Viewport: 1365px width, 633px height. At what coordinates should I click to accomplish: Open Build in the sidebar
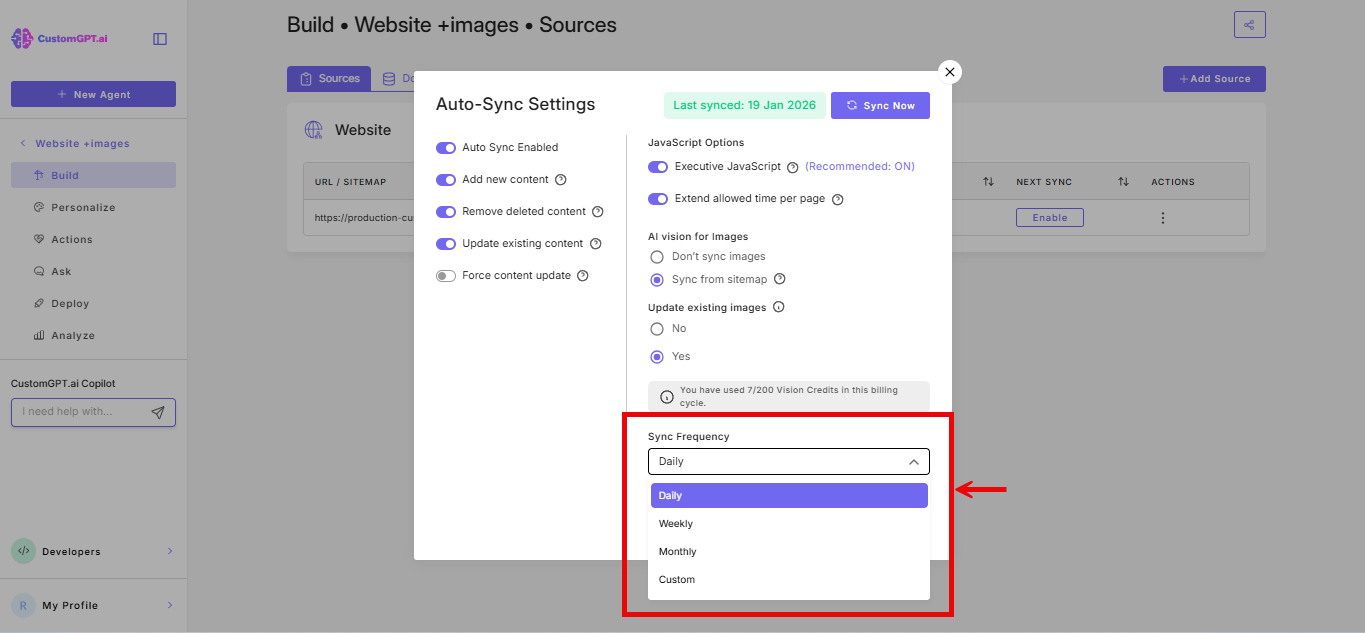(x=93, y=175)
